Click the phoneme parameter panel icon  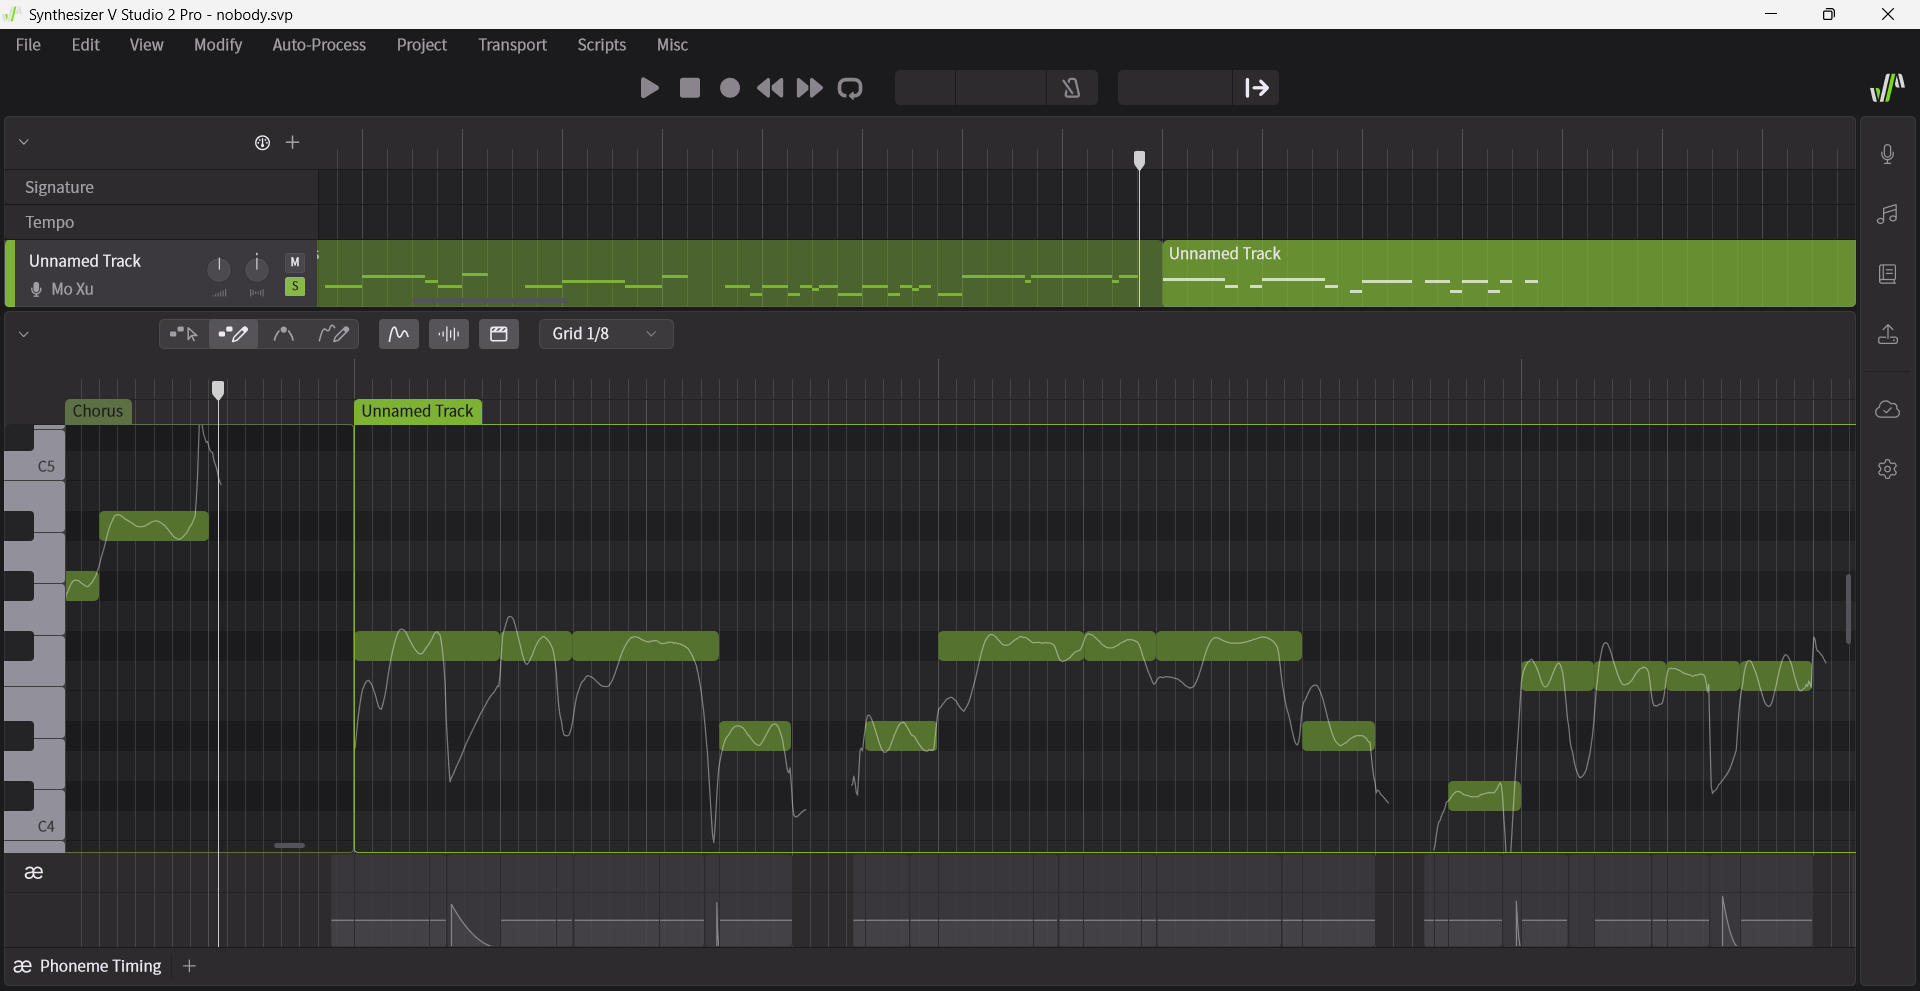pos(34,873)
